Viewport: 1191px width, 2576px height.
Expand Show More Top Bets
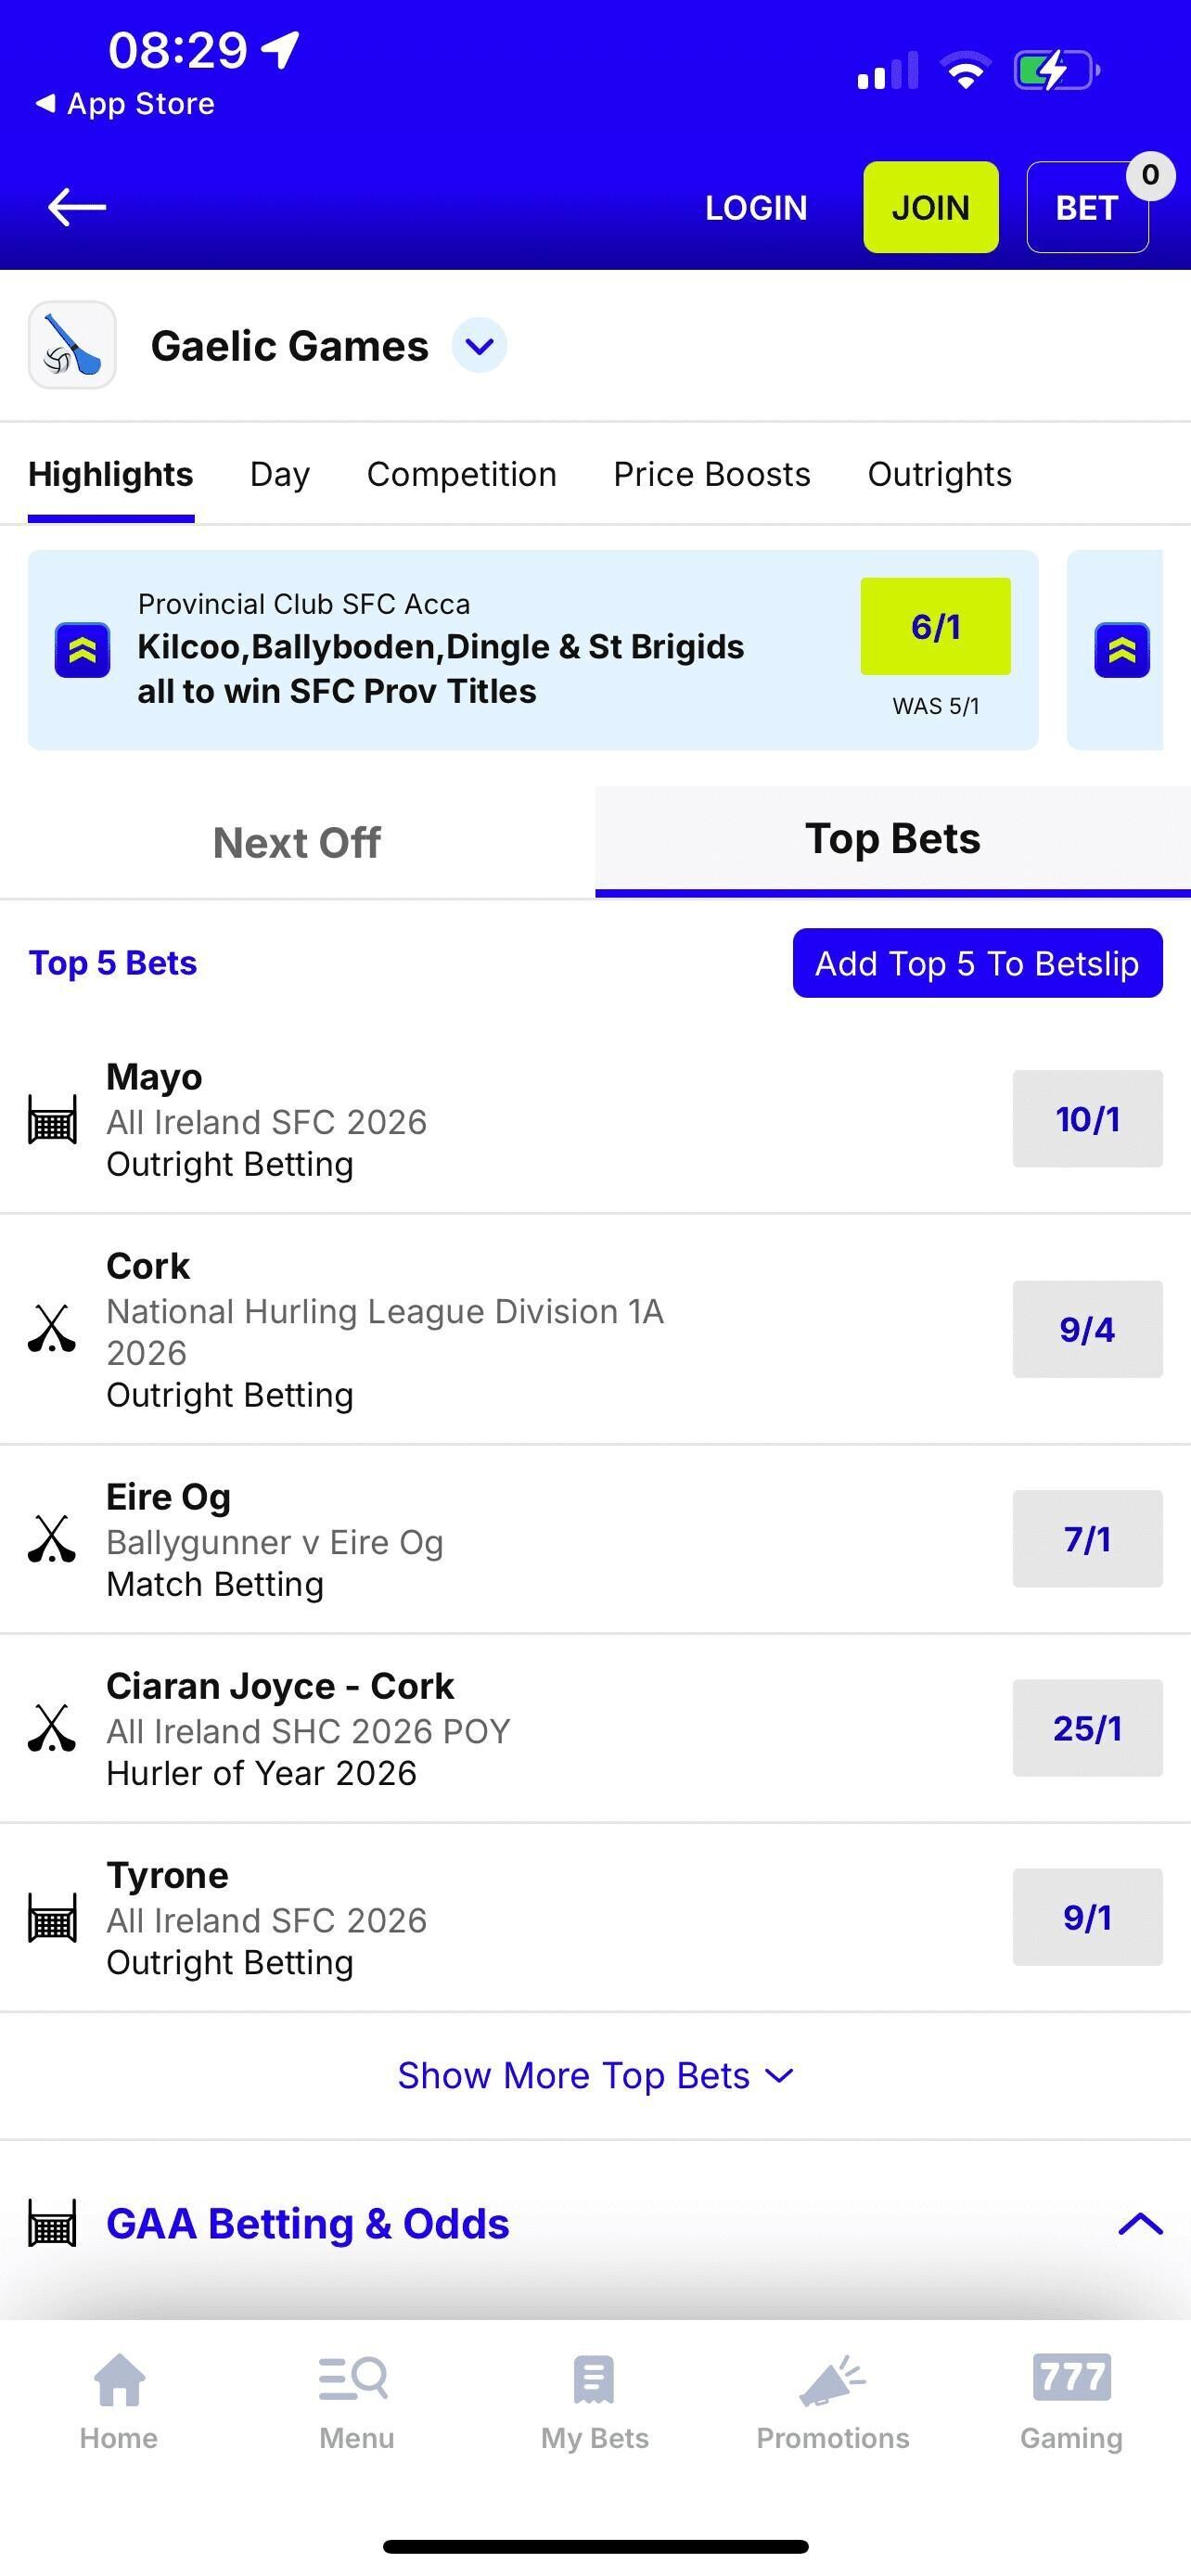(595, 2076)
